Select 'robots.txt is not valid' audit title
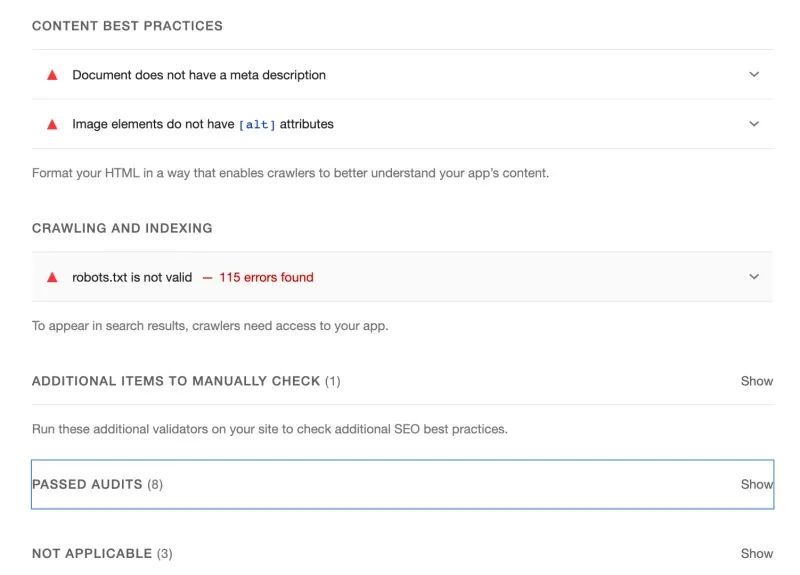This screenshot has width=800, height=575. tap(132, 278)
